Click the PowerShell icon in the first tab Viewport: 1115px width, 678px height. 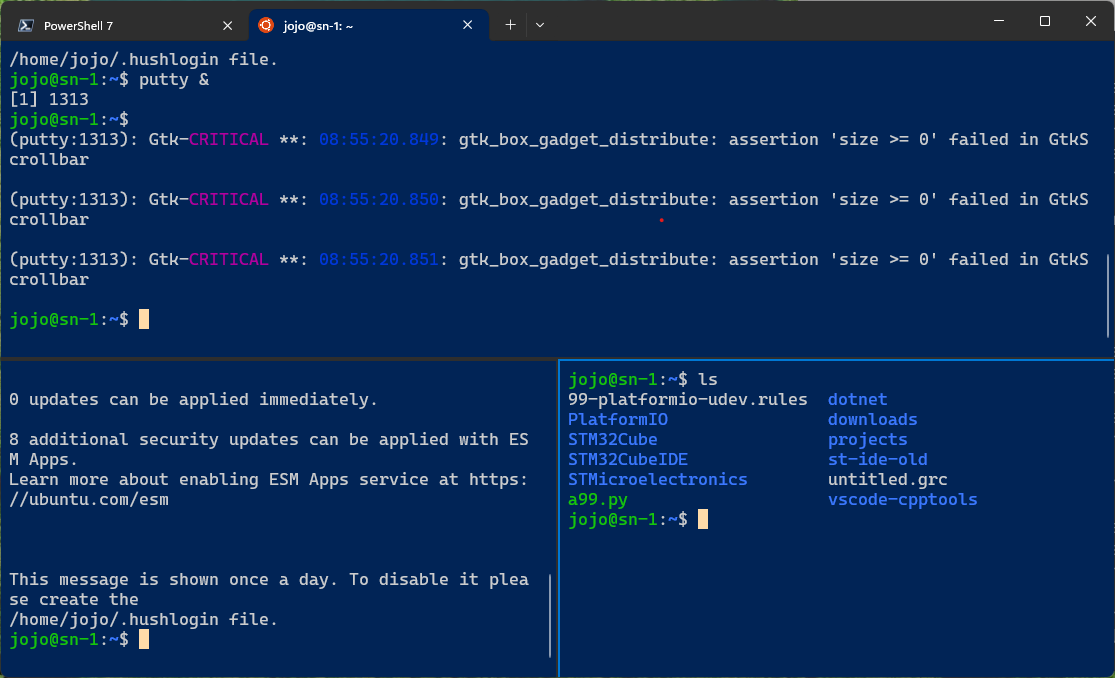(26, 25)
